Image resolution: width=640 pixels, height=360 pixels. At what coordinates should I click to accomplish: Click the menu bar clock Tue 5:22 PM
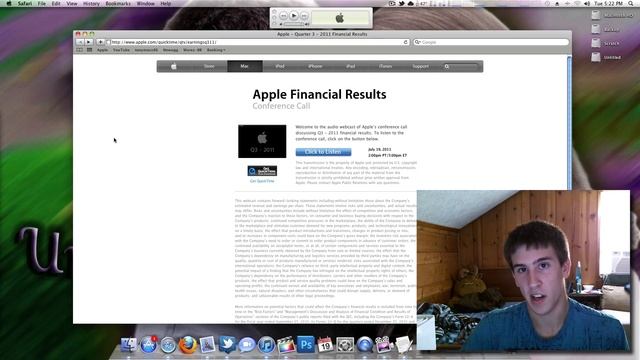[609, 3]
